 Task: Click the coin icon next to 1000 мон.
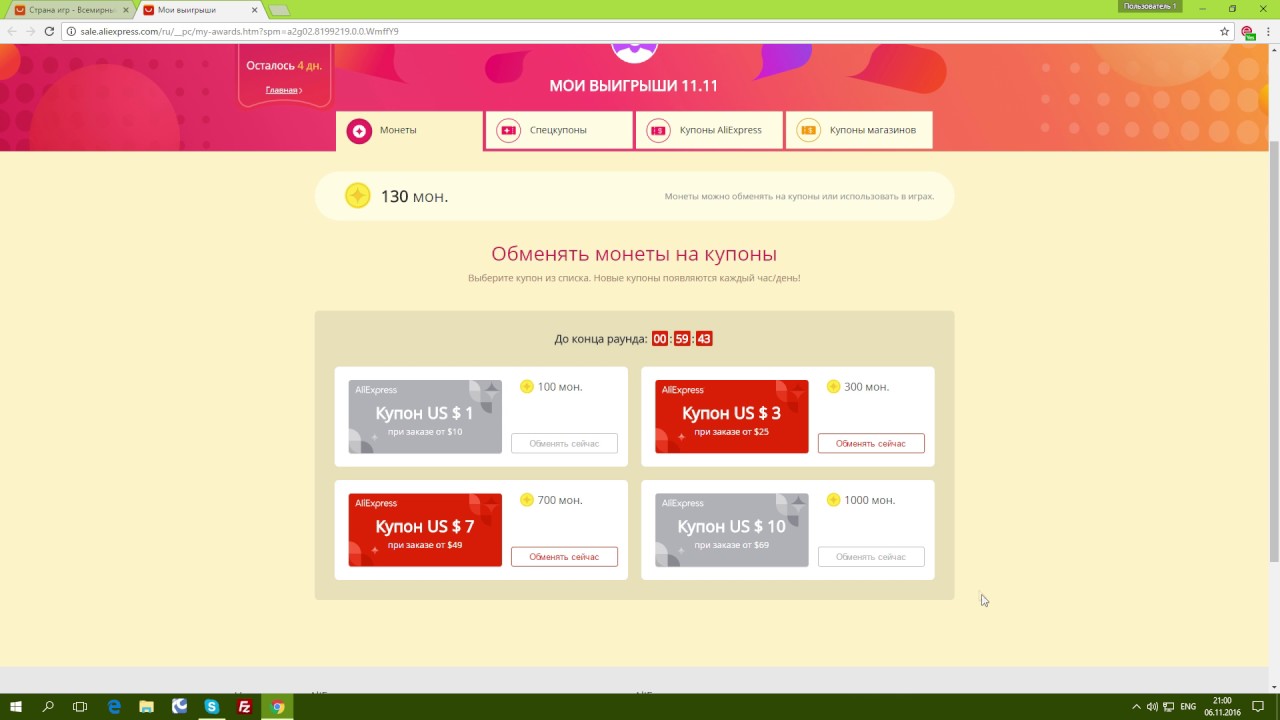pos(834,500)
